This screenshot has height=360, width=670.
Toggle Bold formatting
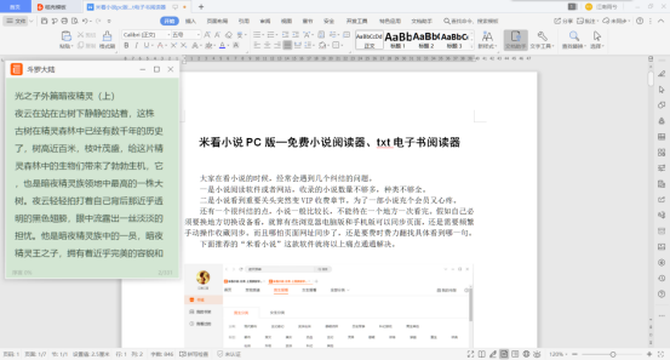coord(126,45)
